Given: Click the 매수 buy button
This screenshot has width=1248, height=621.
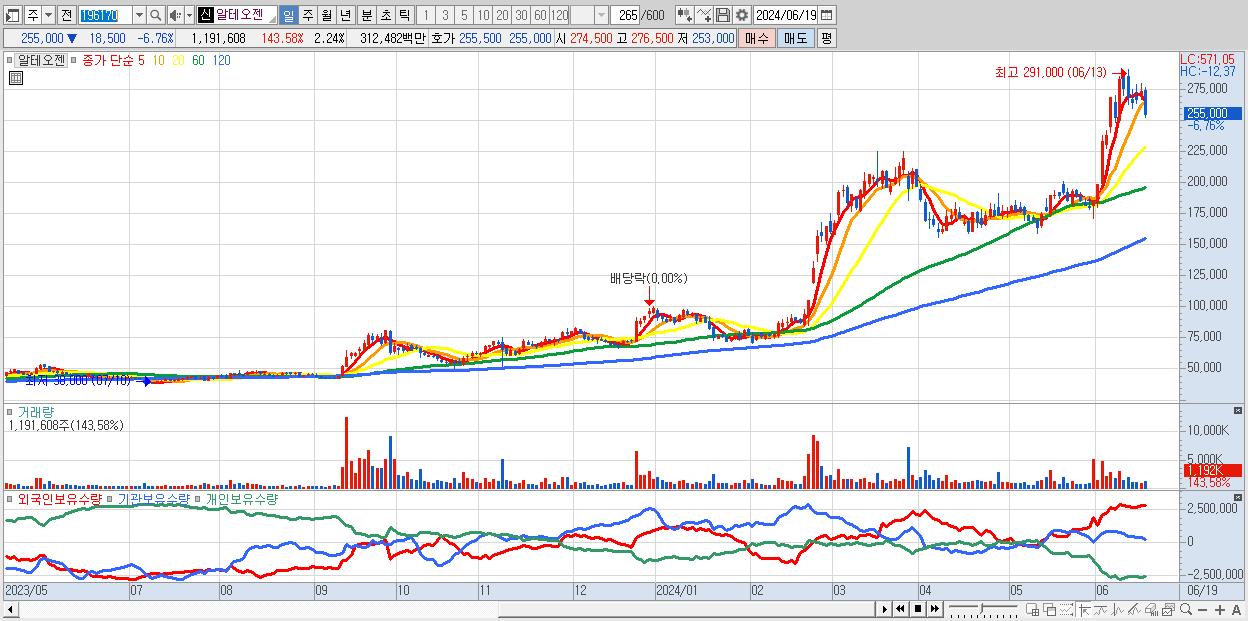Looking at the screenshot, I should point(757,38).
